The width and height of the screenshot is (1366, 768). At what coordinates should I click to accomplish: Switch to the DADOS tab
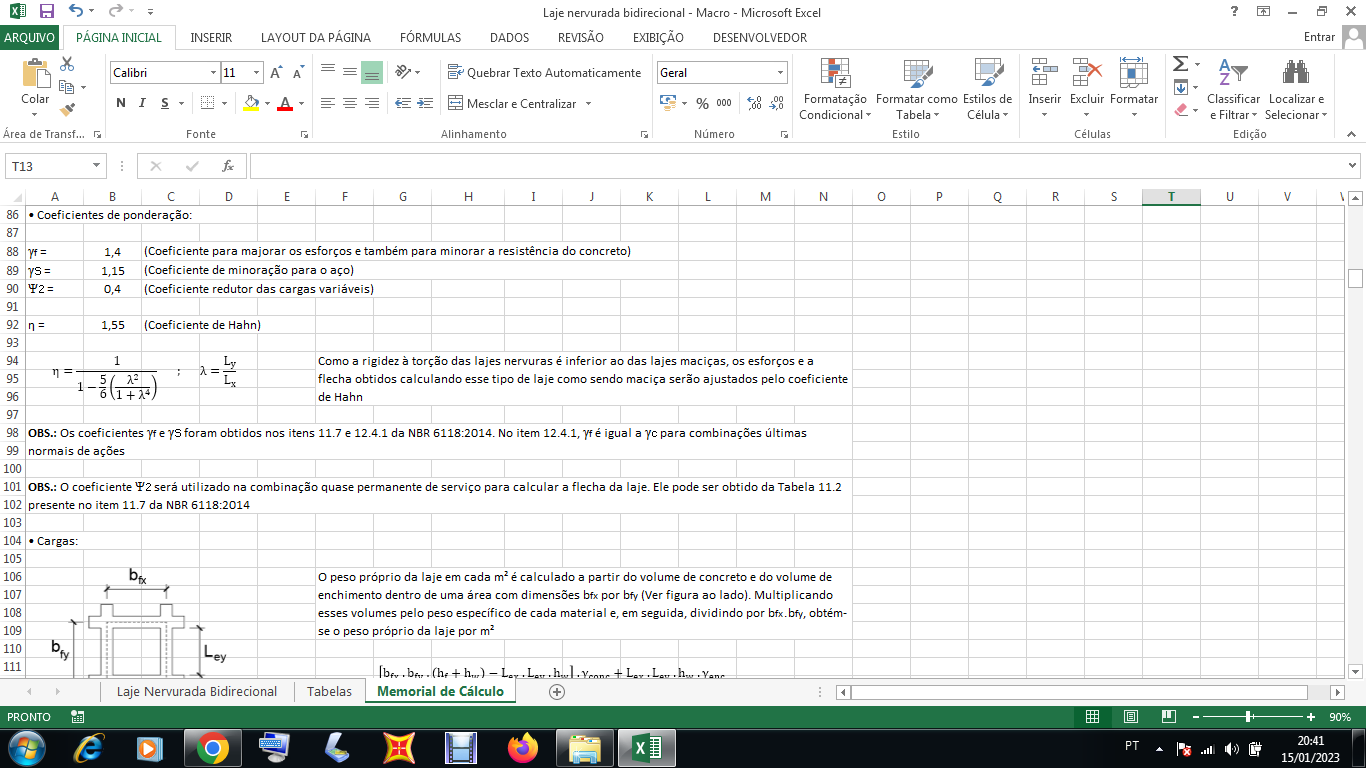click(510, 37)
